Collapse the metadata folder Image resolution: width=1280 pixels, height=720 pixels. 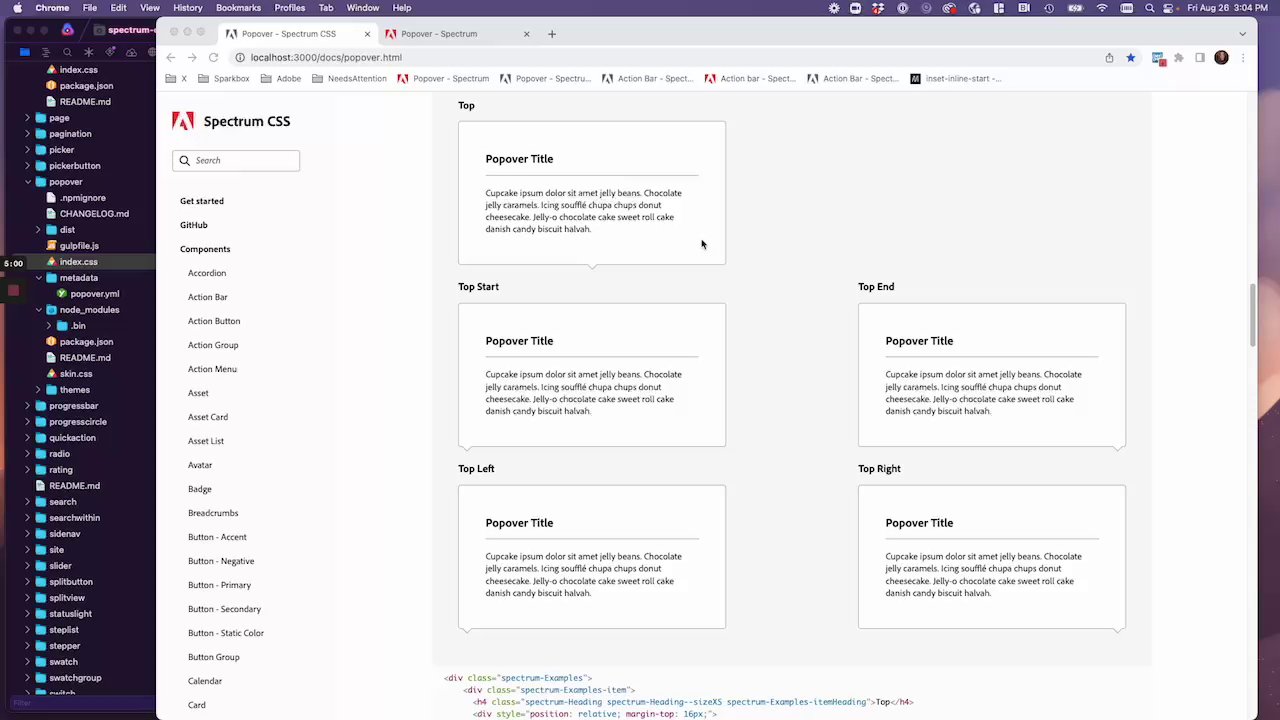39,278
